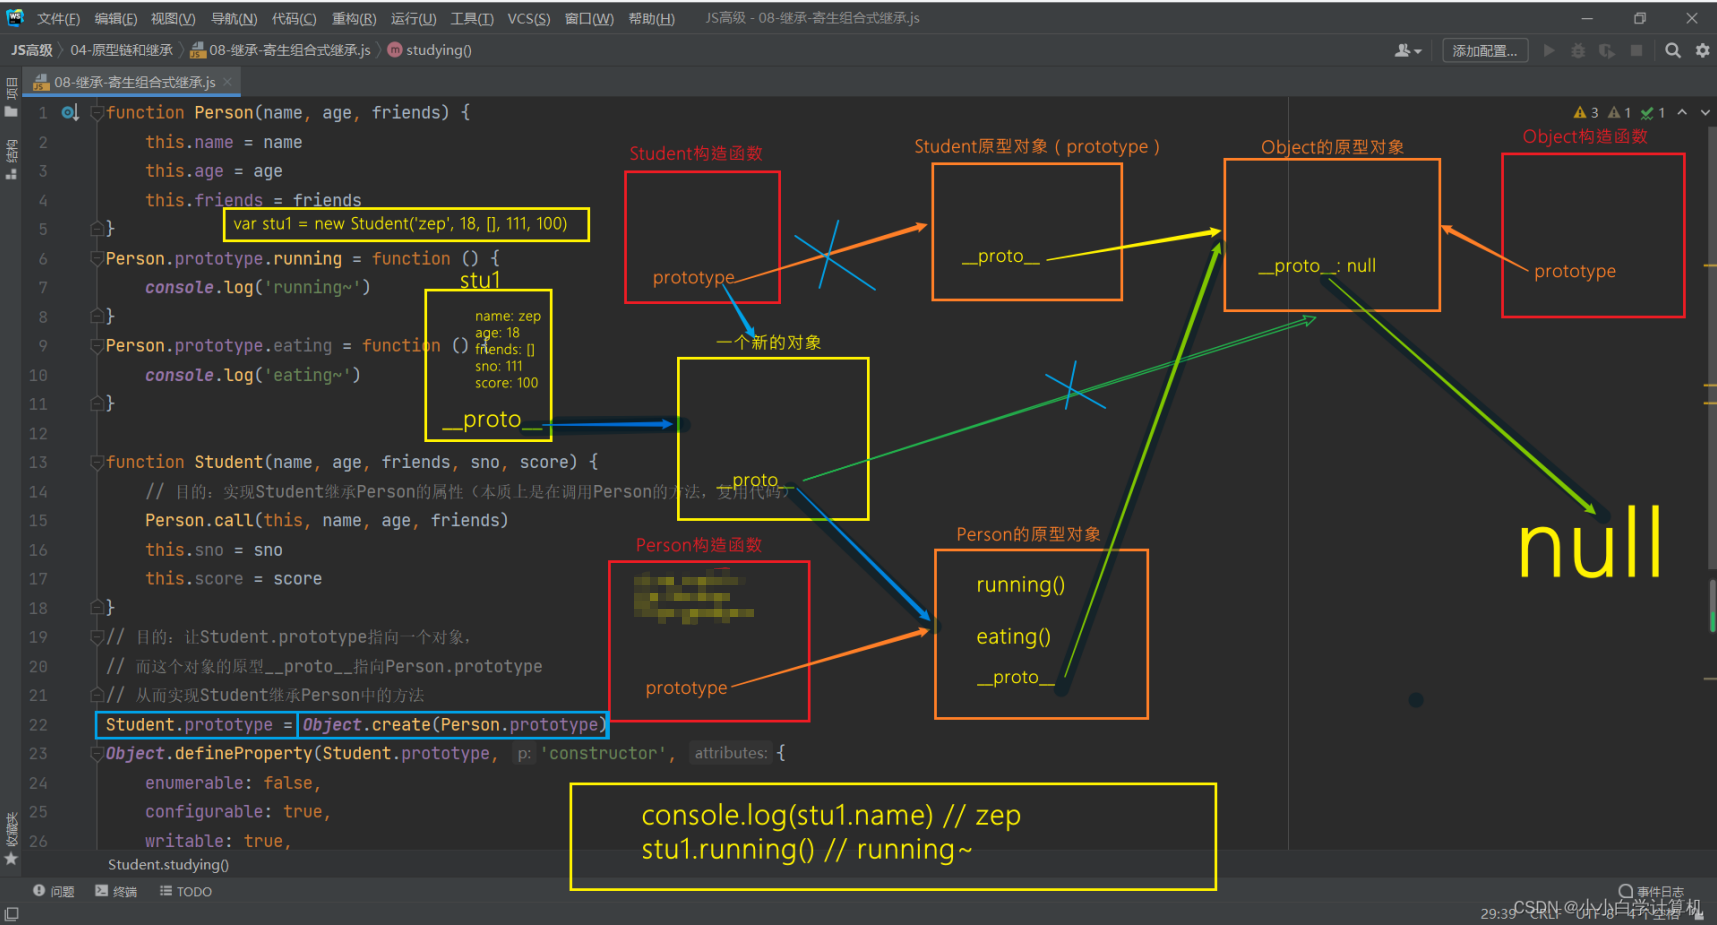
Task: Open IDE settings gear icon
Action: [1702, 50]
